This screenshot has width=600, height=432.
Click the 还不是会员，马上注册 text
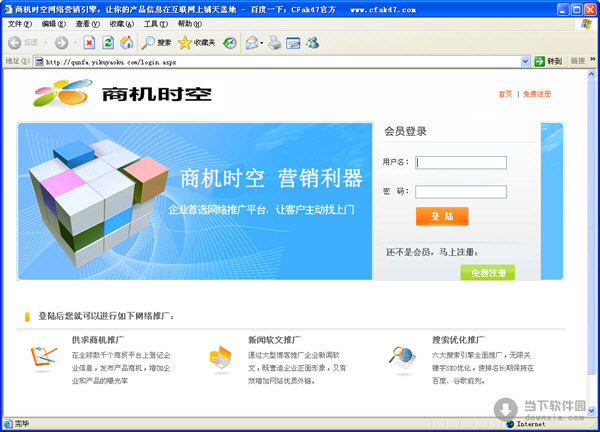click(x=432, y=252)
